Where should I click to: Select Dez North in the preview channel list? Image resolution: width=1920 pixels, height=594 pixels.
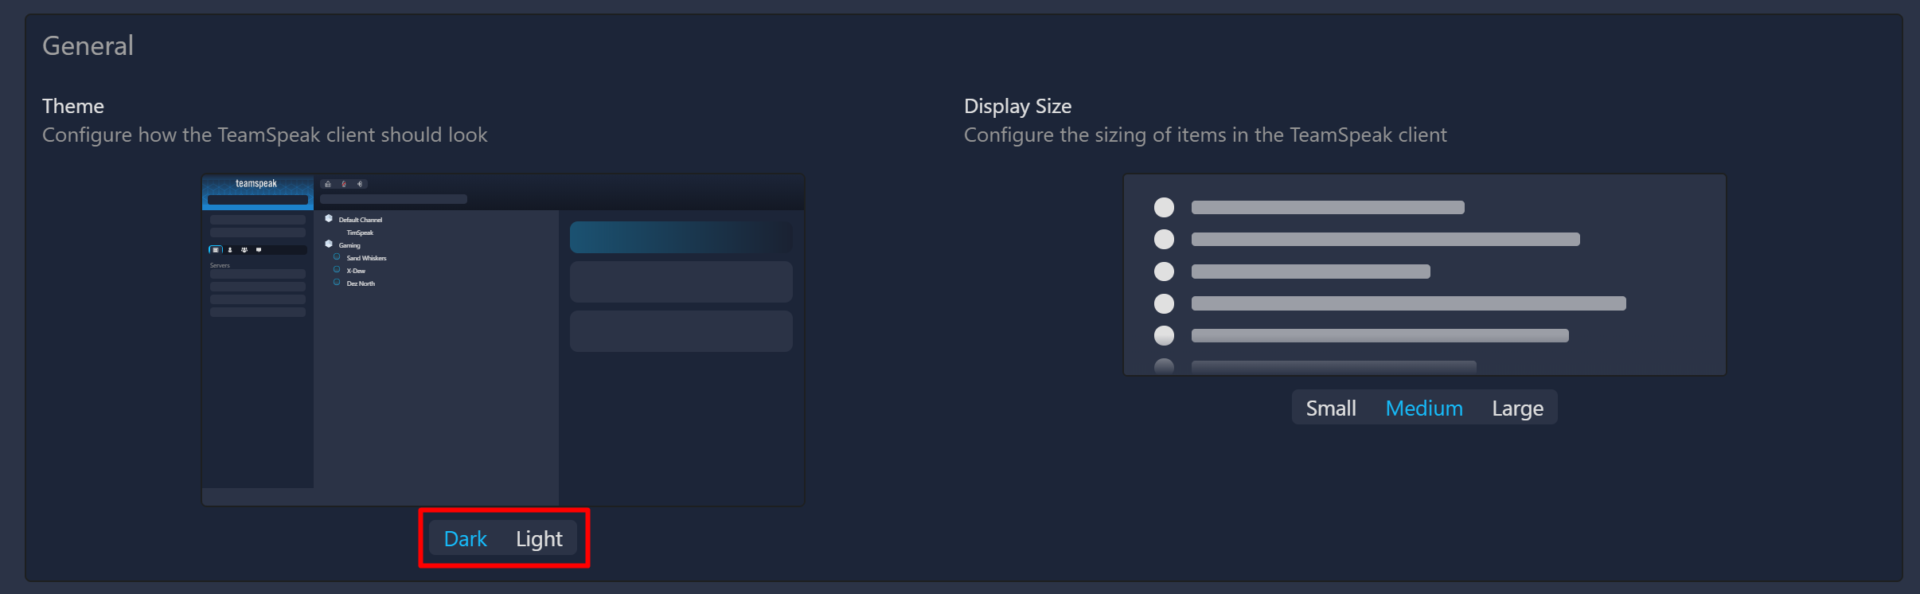(361, 283)
